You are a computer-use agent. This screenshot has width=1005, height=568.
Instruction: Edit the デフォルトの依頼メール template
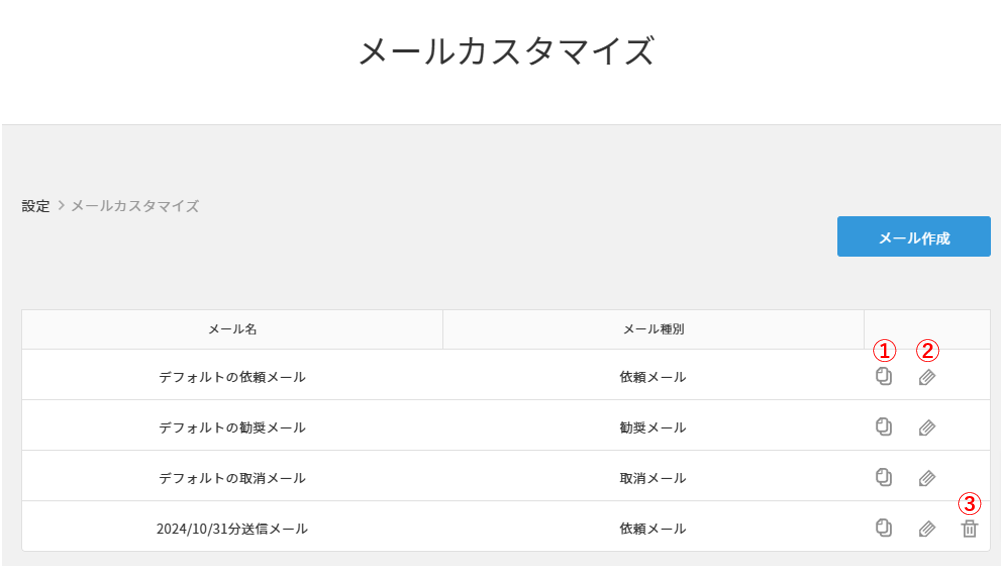[927, 377]
